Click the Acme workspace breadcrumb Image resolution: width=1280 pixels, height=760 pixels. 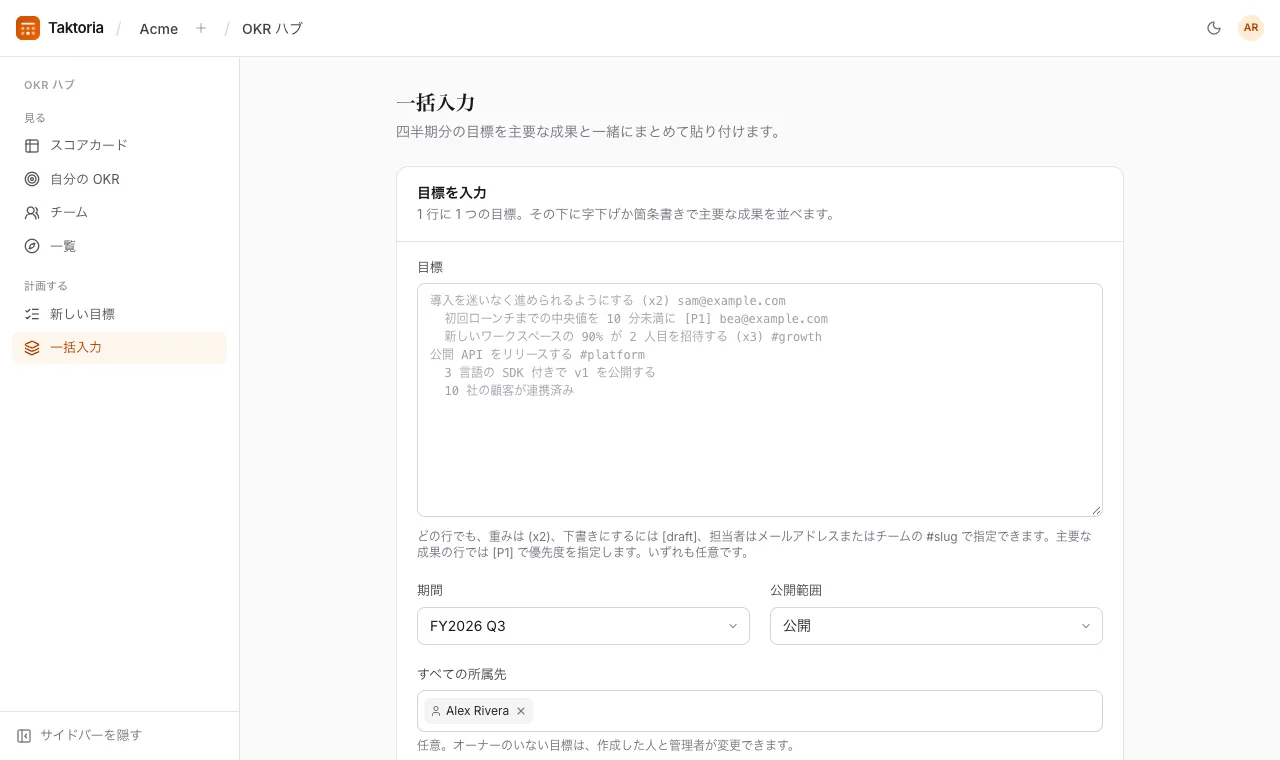tap(159, 29)
